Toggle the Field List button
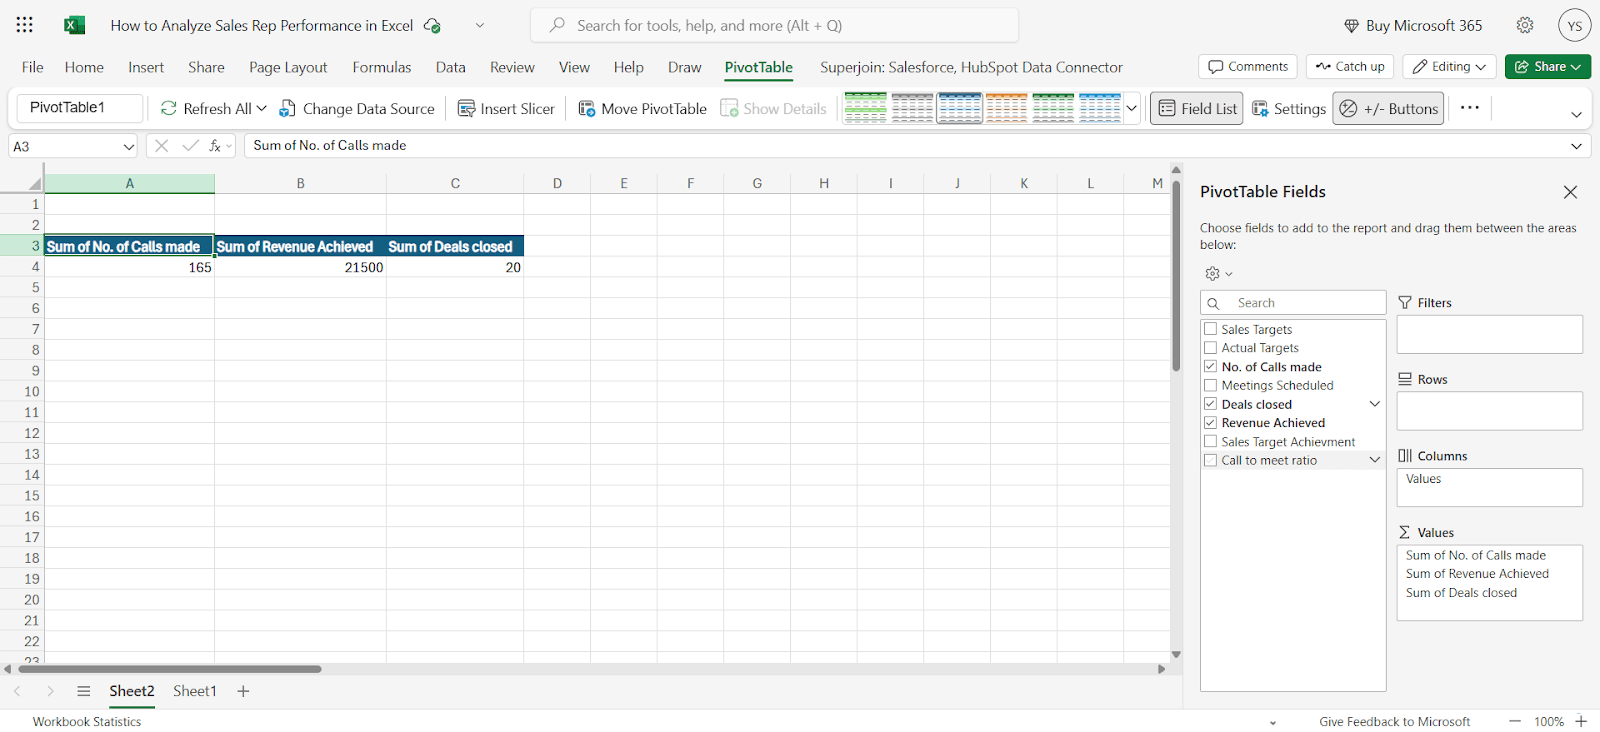Screen dimensions: 1600x732 pos(1197,108)
